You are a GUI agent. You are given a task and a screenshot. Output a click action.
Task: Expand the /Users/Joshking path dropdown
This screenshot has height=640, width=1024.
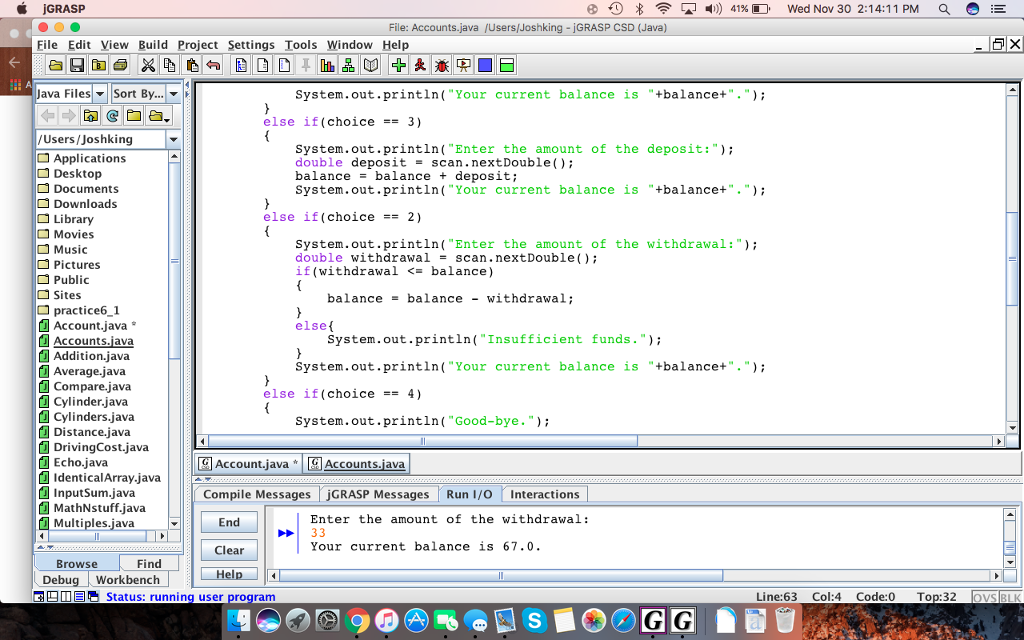pyautogui.click(x=173, y=139)
